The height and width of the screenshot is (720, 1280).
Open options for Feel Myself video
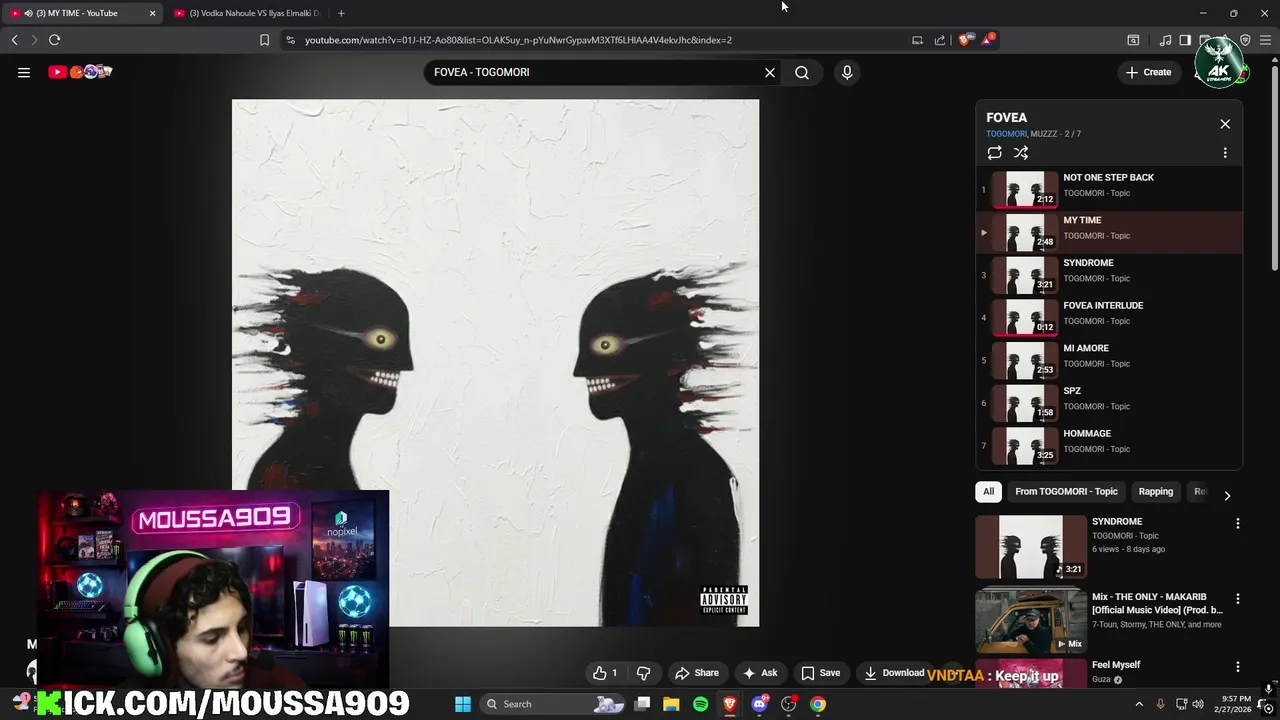coord(1237,666)
